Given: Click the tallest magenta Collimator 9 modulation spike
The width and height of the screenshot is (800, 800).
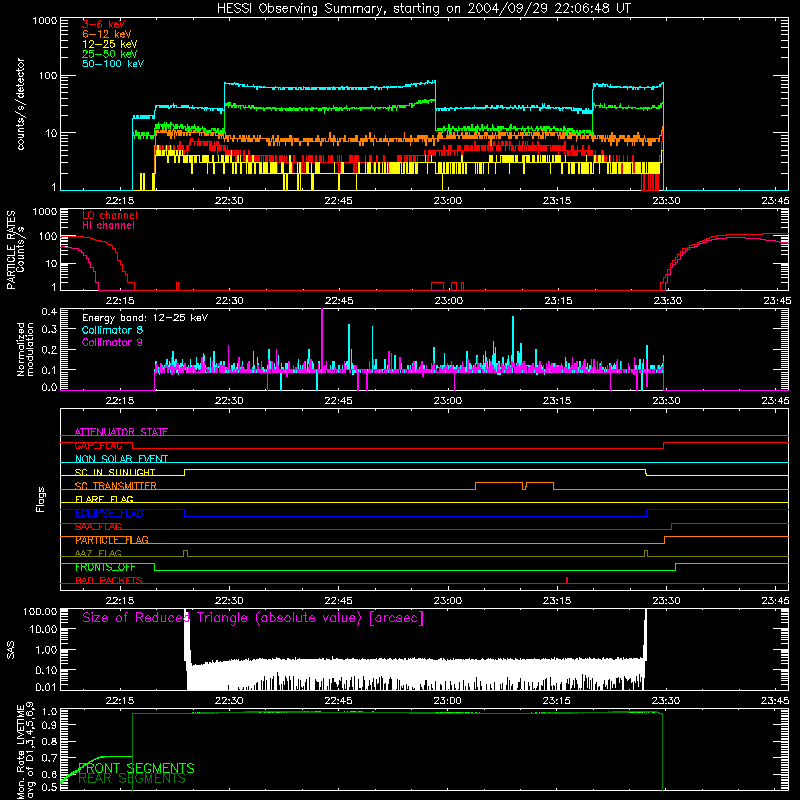Looking at the screenshot, I should [x=322, y=338].
